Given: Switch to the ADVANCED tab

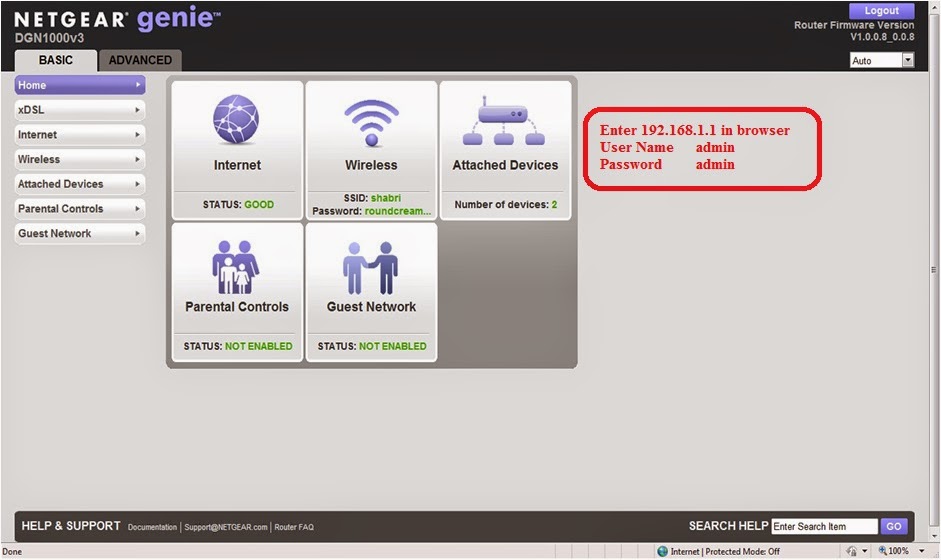Looking at the screenshot, I should (140, 60).
